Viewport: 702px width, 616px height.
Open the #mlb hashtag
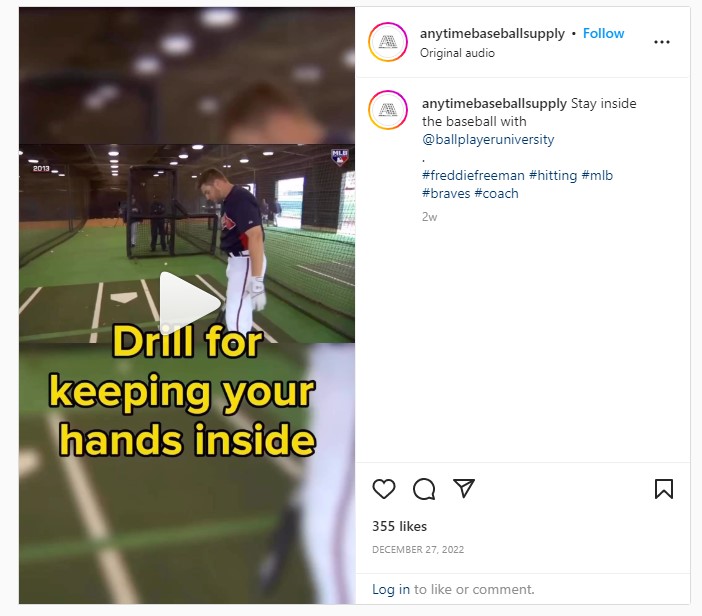coord(597,175)
